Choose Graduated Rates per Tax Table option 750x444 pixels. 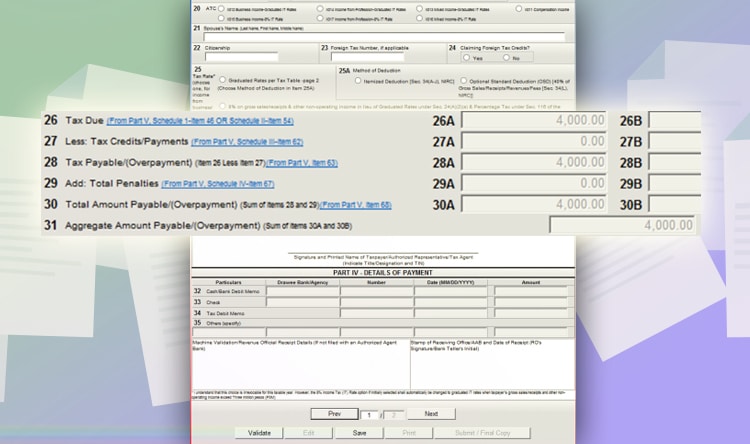(221, 81)
